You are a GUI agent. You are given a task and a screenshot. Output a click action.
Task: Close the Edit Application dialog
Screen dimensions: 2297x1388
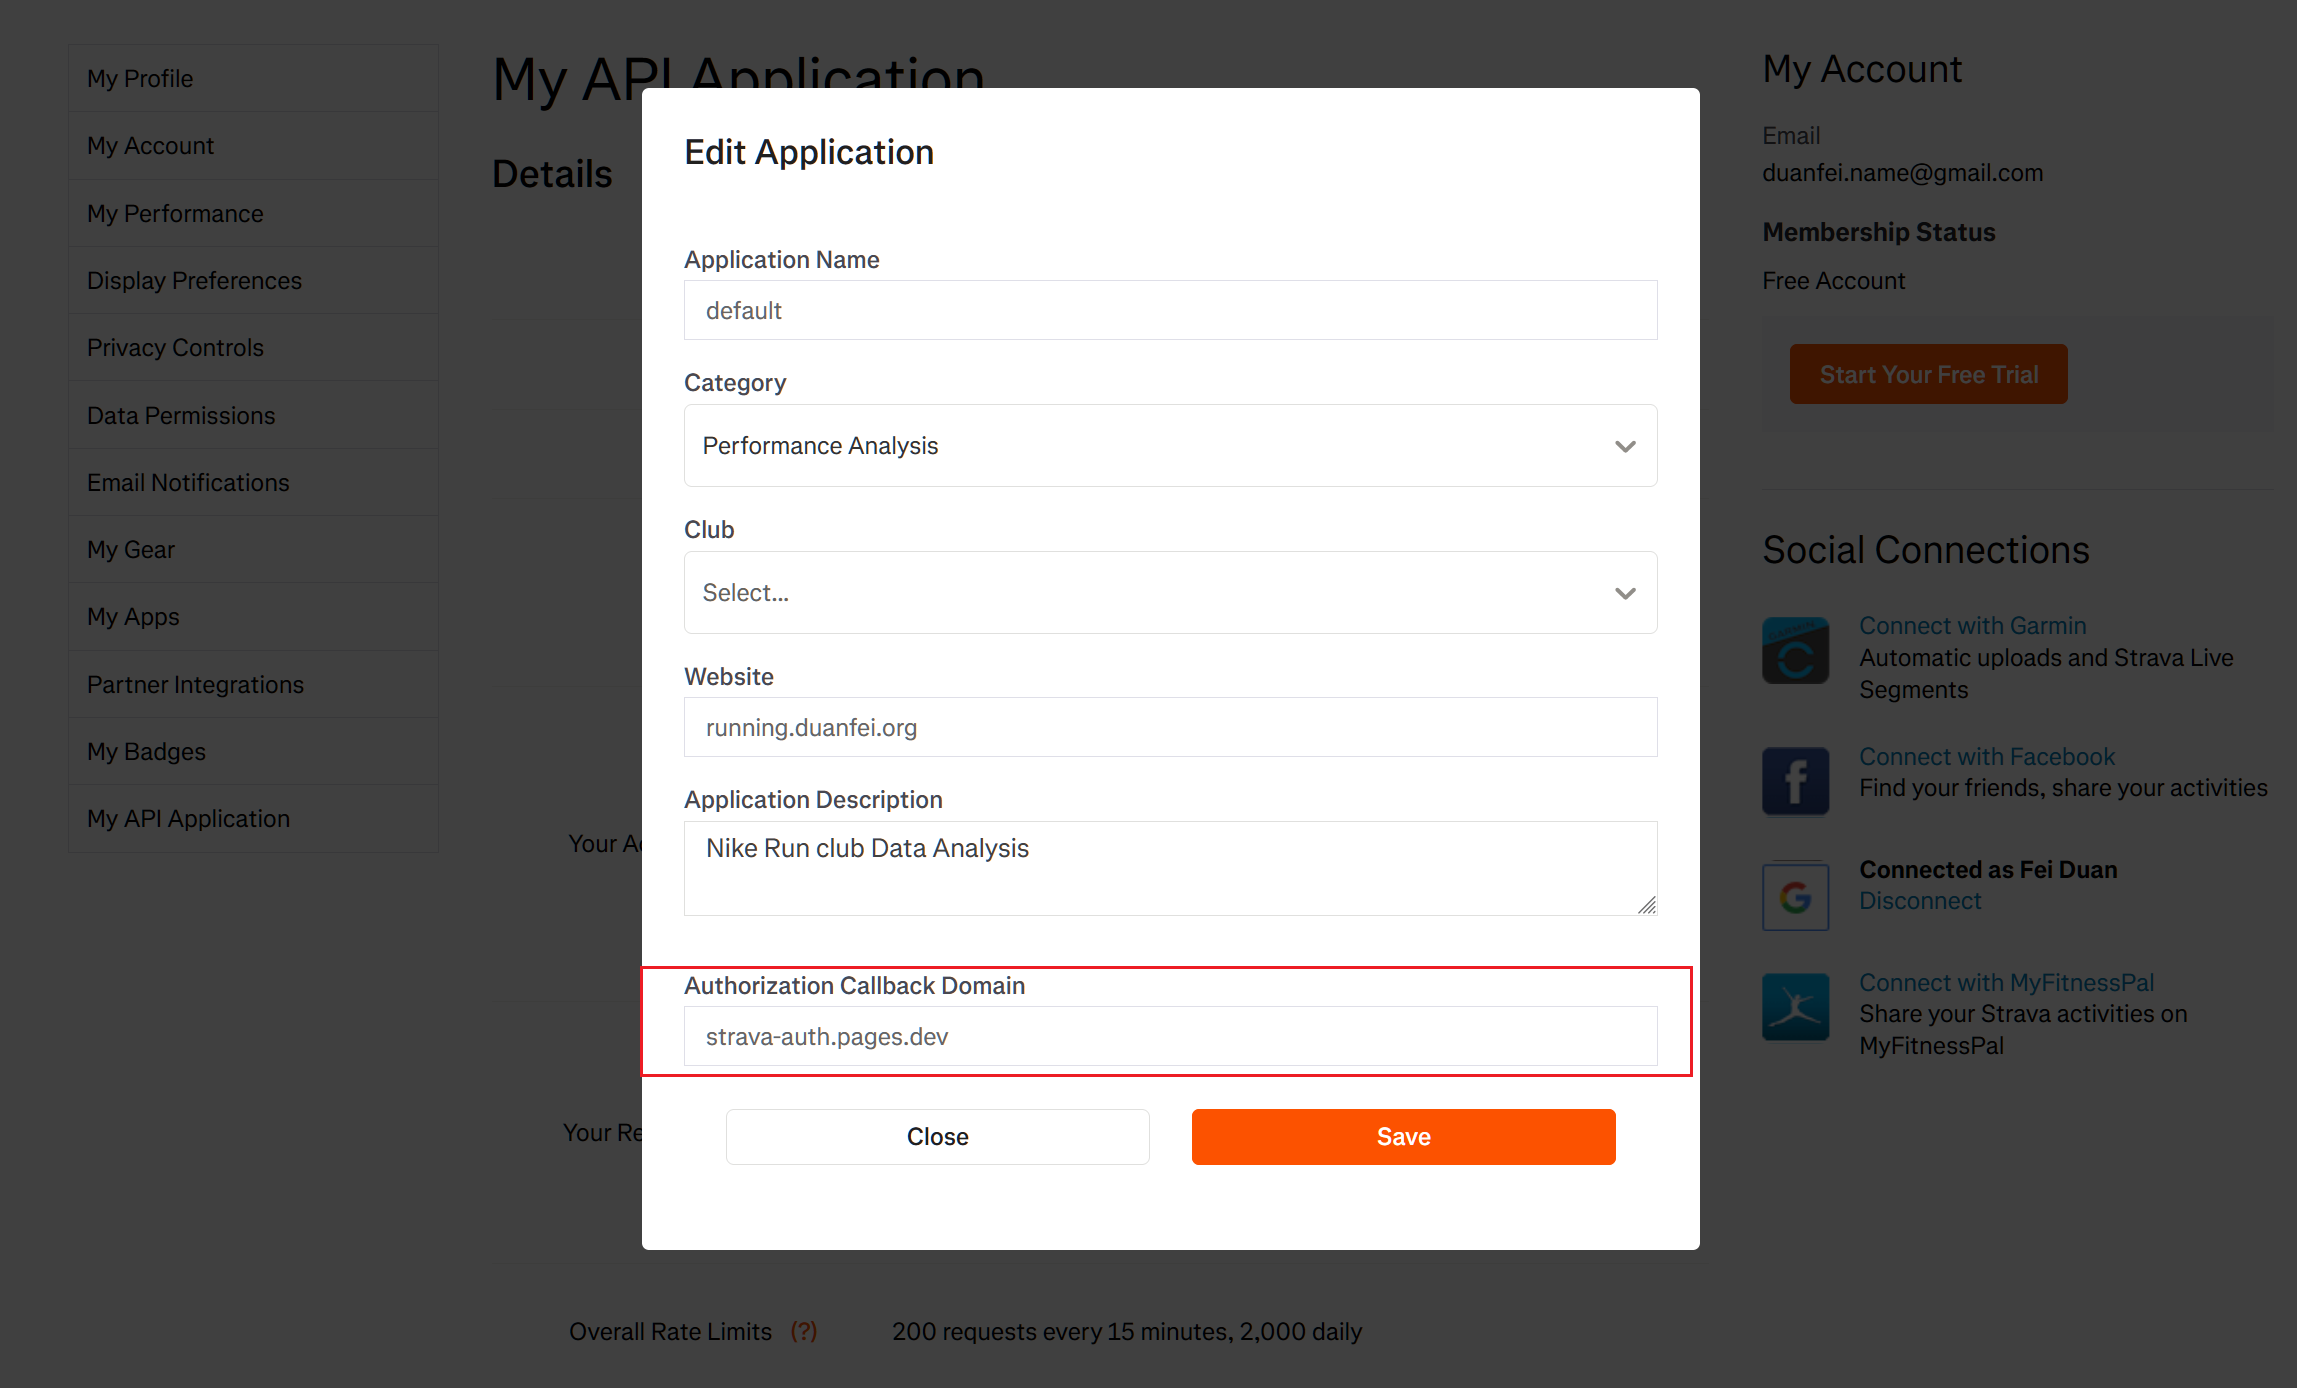(937, 1137)
